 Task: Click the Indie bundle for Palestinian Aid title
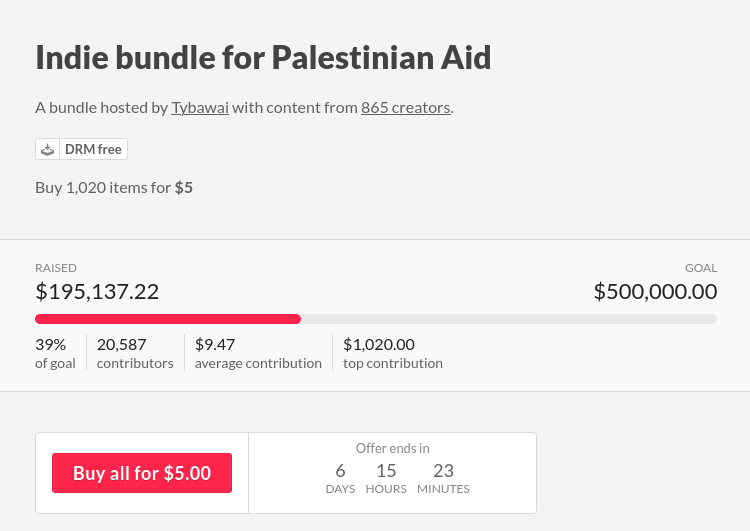[x=263, y=57]
